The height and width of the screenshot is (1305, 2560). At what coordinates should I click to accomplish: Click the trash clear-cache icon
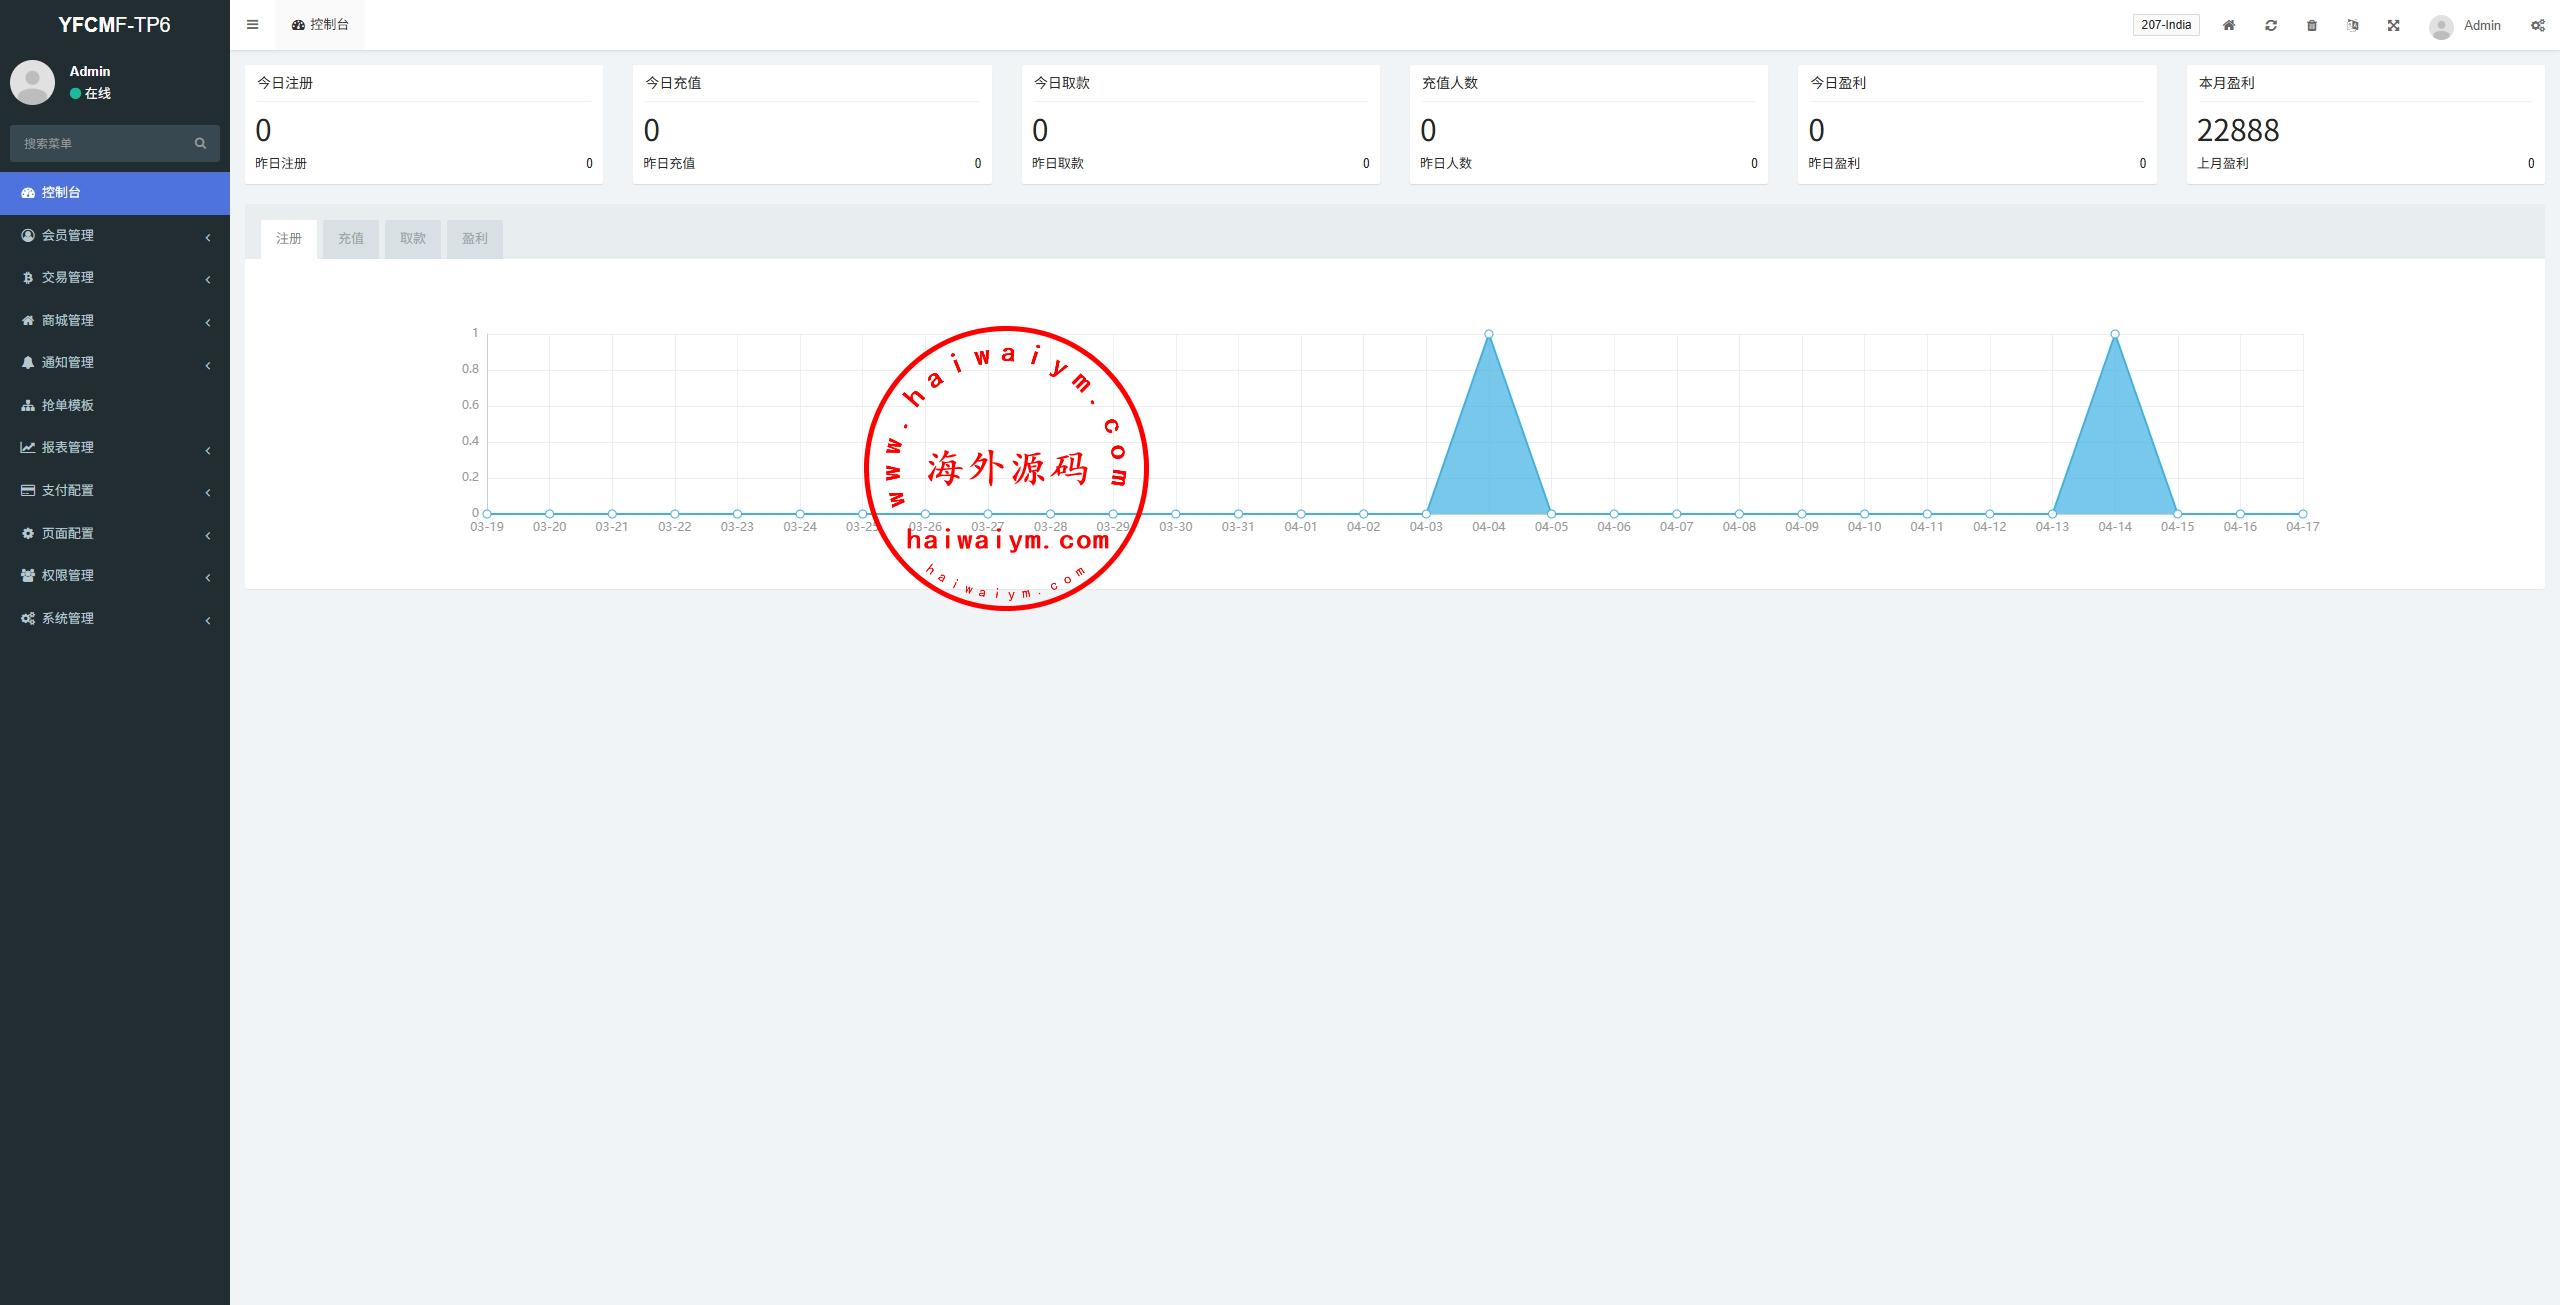click(x=2312, y=26)
